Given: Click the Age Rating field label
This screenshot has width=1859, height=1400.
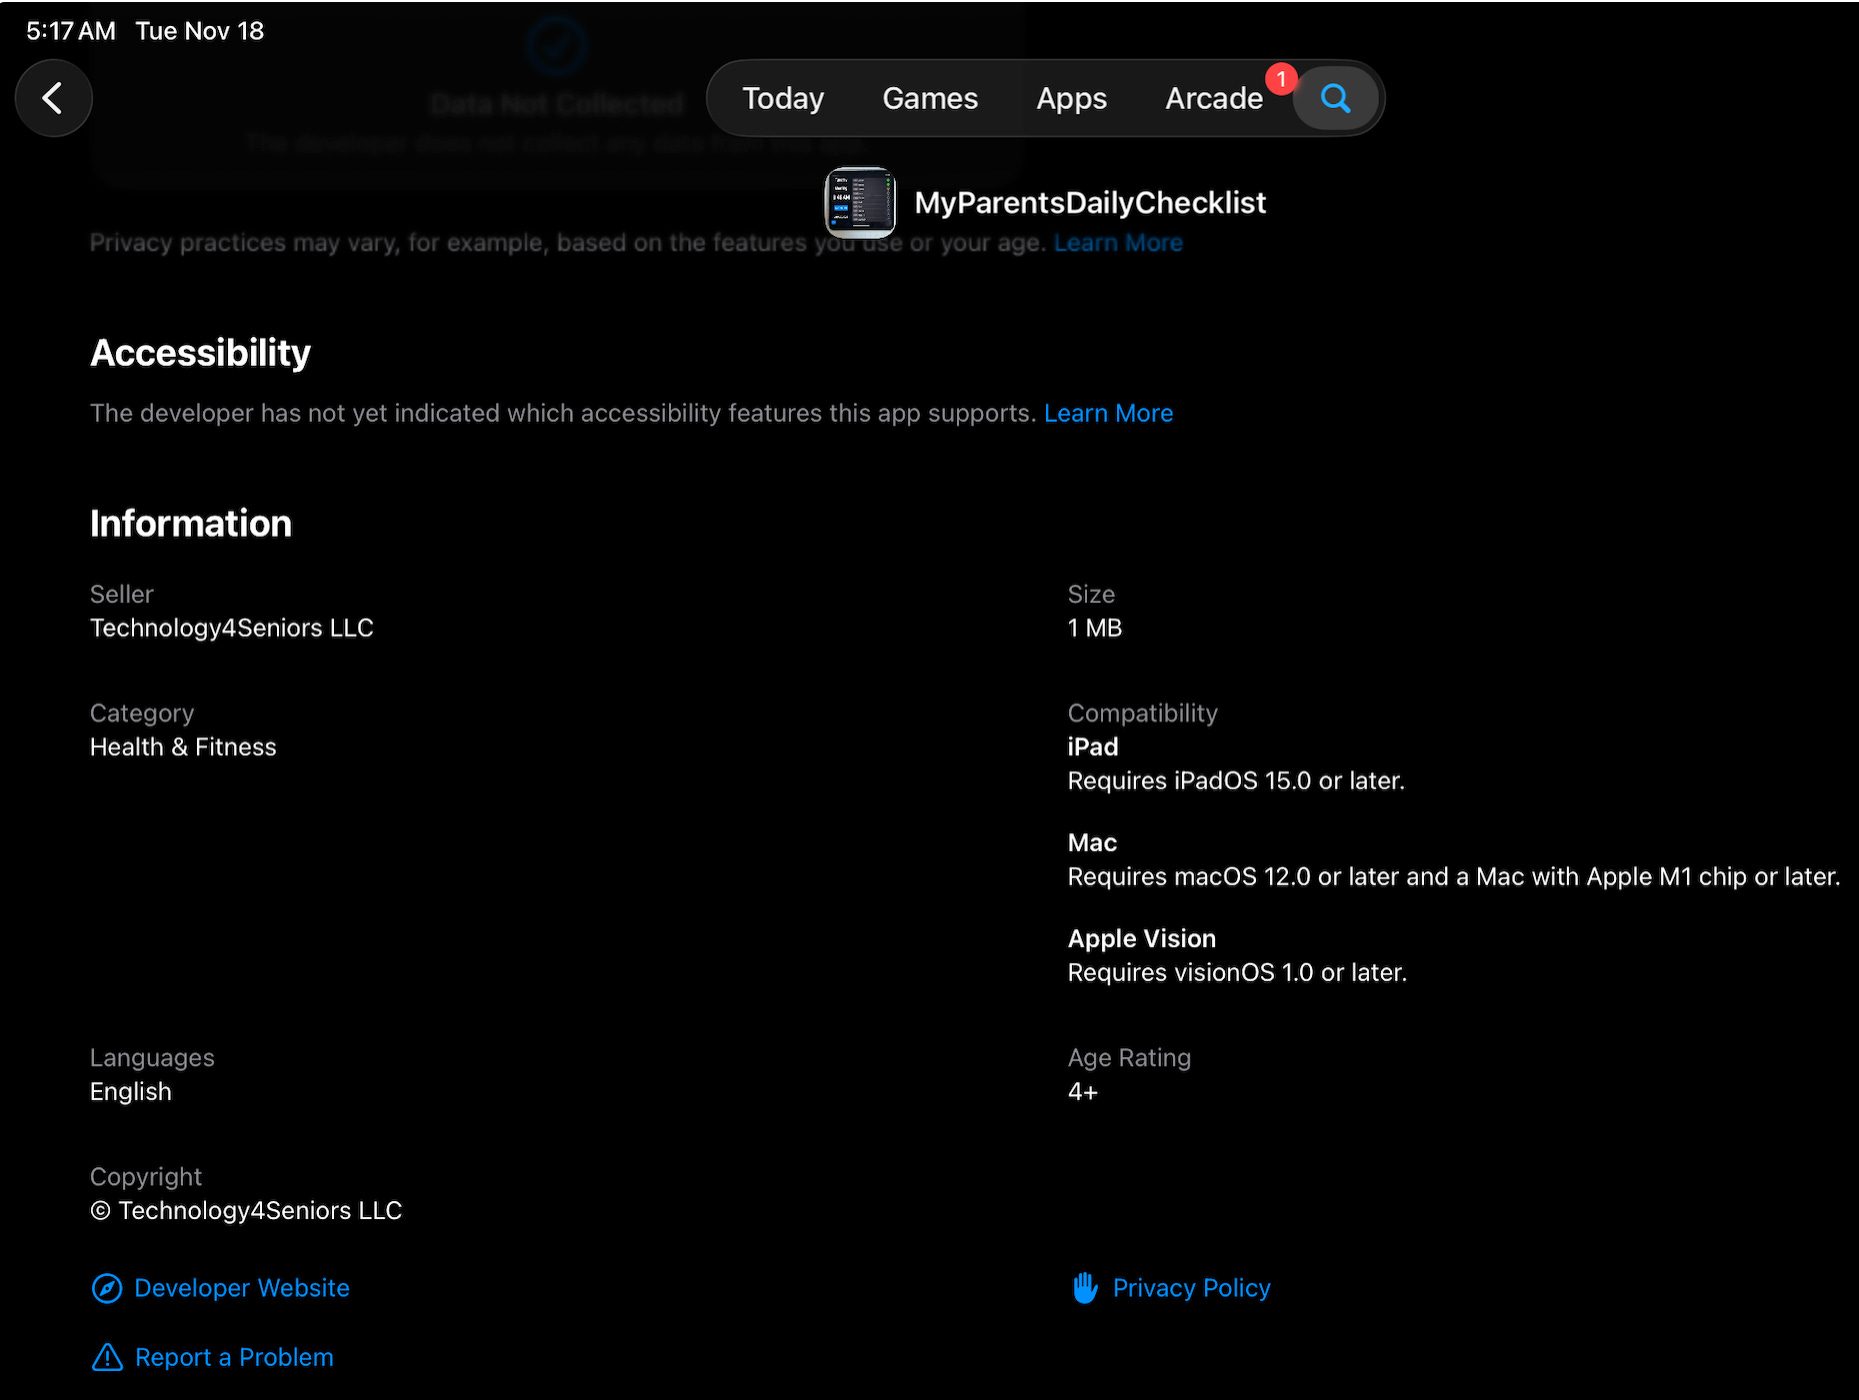Looking at the screenshot, I should [x=1129, y=1058].
